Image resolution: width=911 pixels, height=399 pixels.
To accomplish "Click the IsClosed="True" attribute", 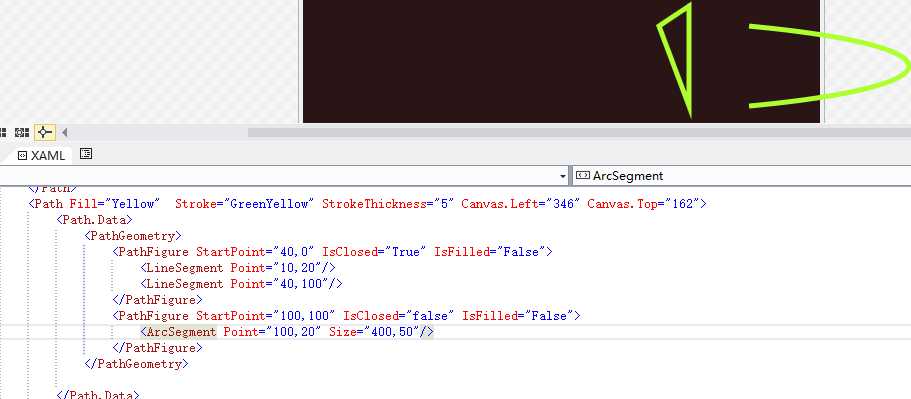I will click(374, 252).
